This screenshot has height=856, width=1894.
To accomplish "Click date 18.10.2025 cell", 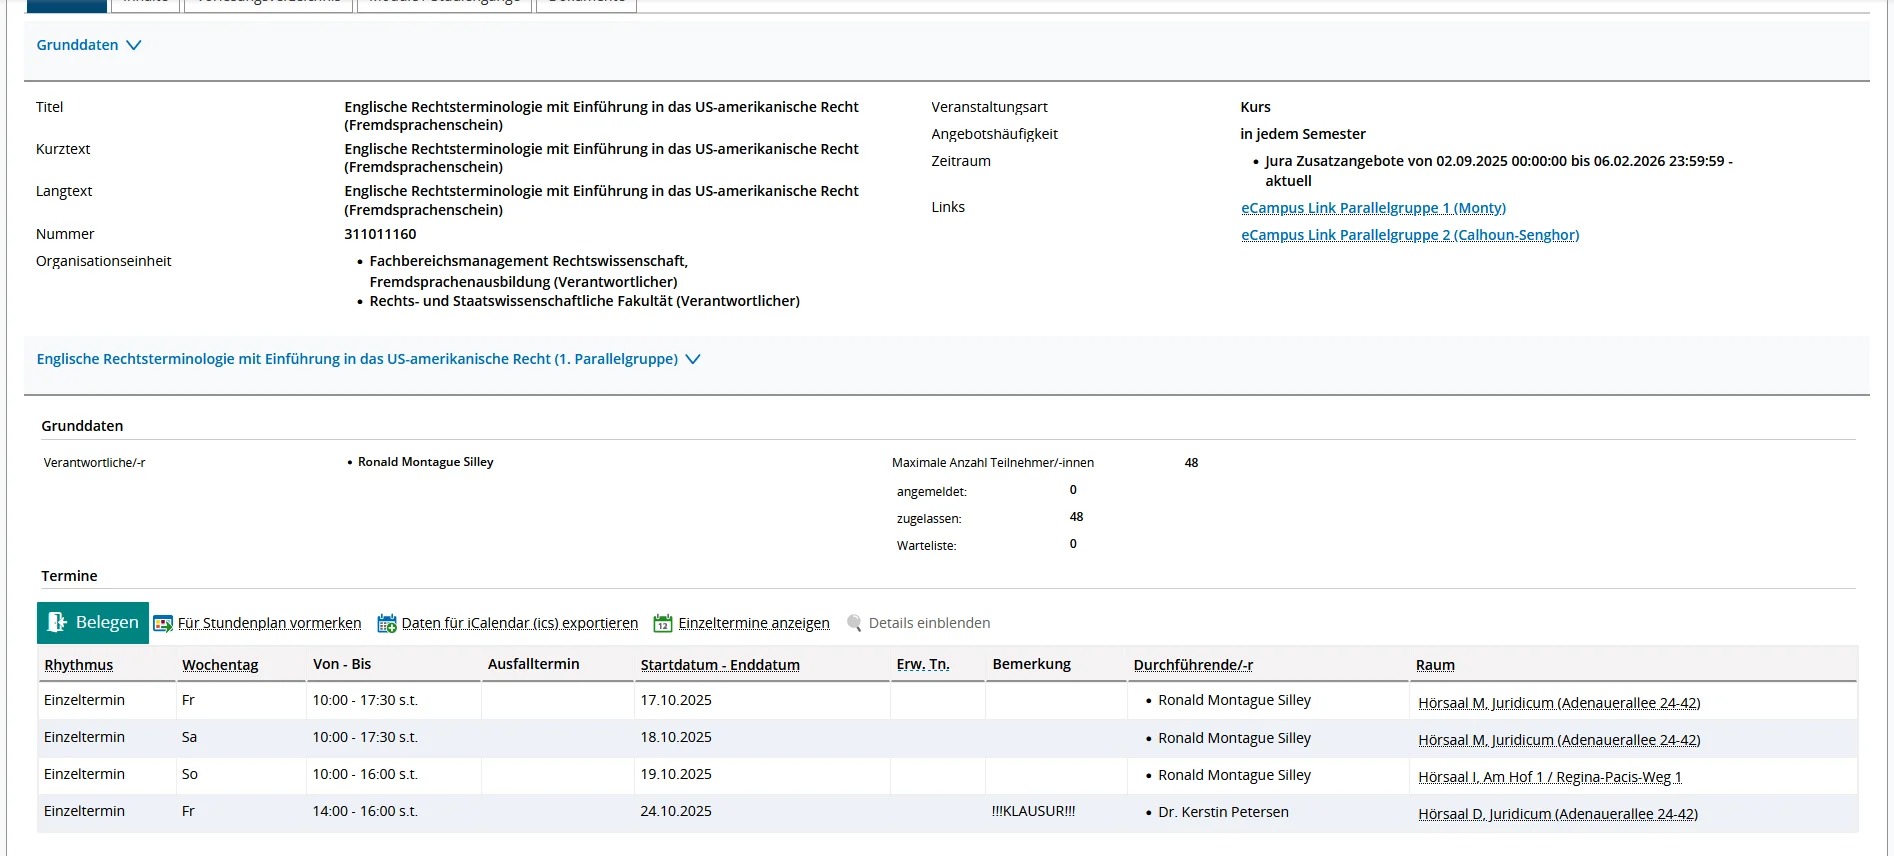I will pos(676,737).
